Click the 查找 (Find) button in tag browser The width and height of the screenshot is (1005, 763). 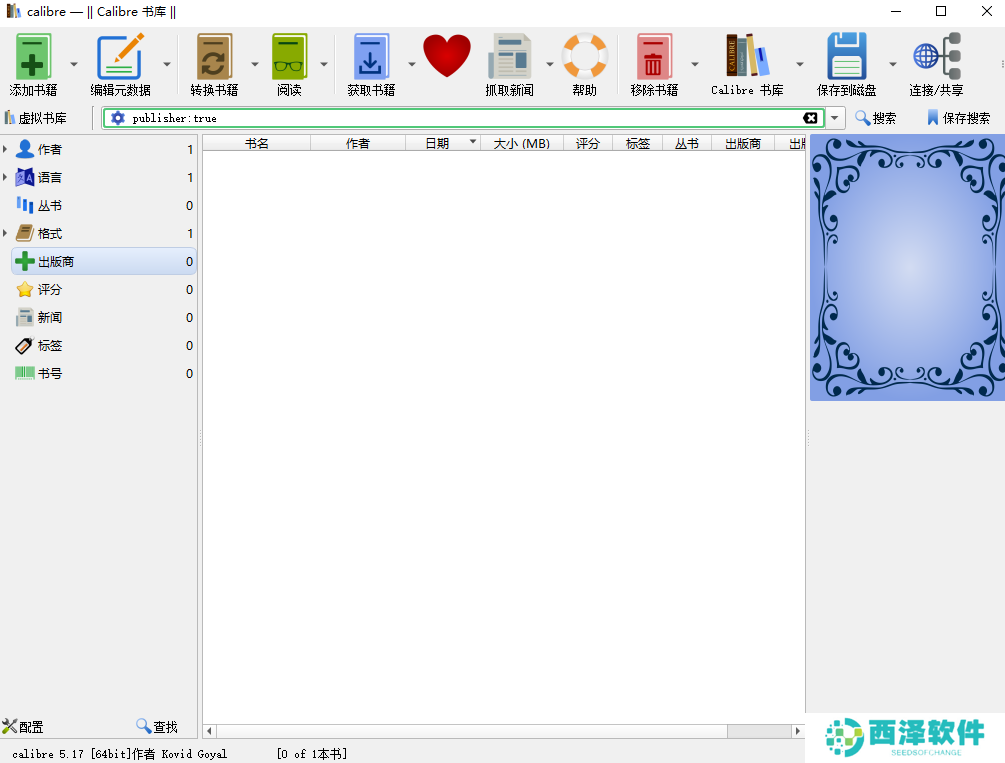coord(157,726)
